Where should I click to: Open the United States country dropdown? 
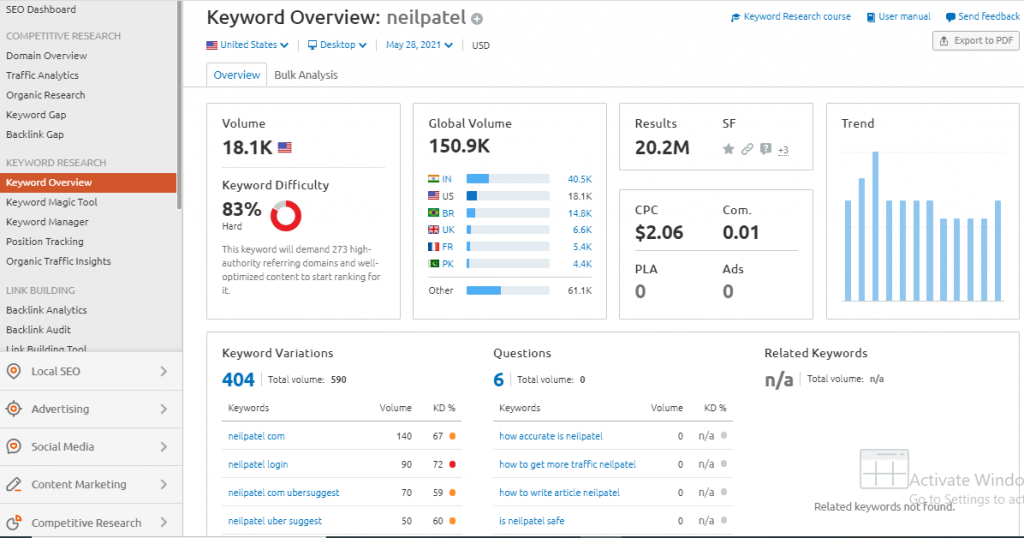click(x=248, y=45)
